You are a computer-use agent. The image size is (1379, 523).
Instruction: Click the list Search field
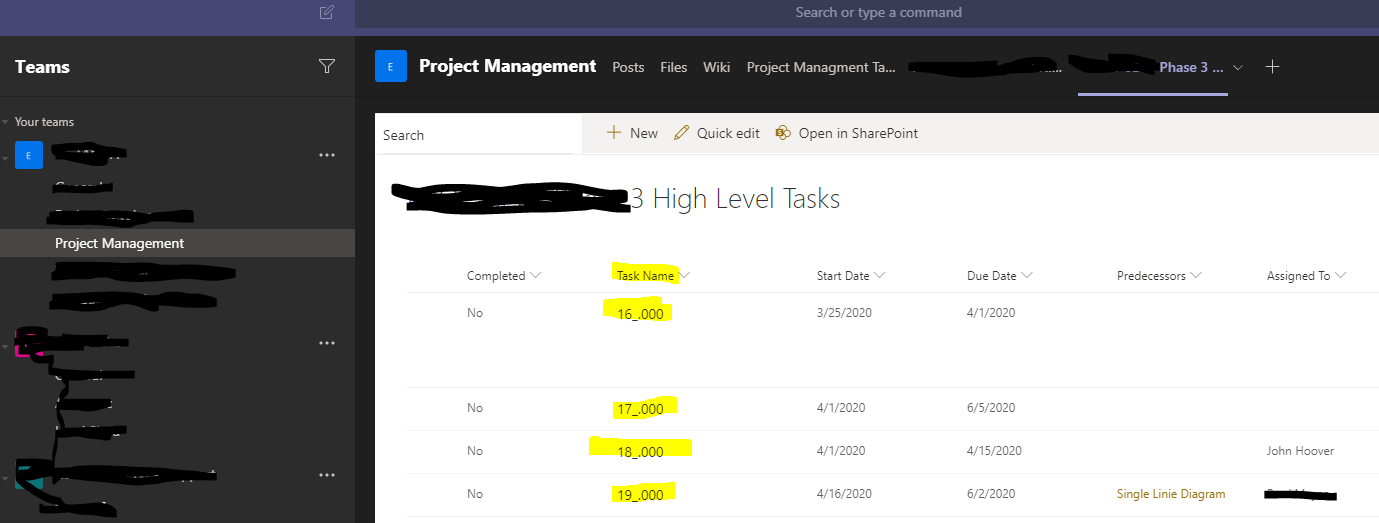point(478,135)
